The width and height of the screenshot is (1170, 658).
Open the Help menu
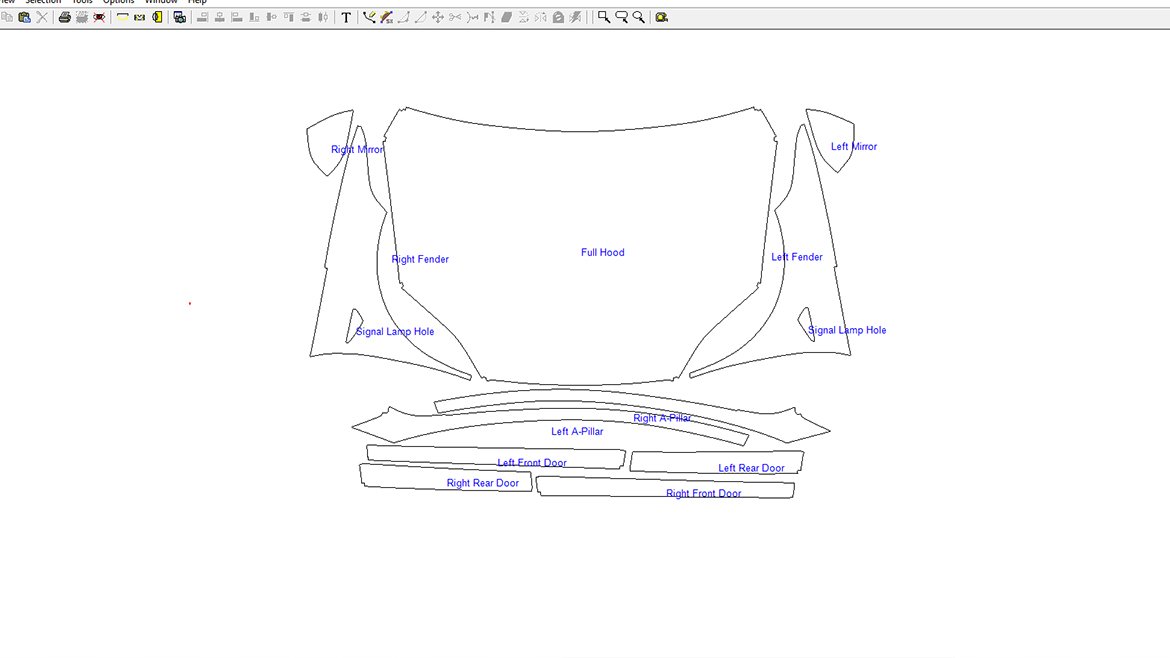197,2
